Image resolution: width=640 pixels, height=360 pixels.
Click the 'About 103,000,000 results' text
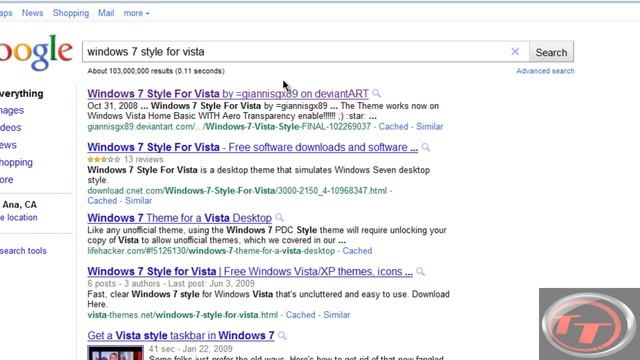click(156, 71)
